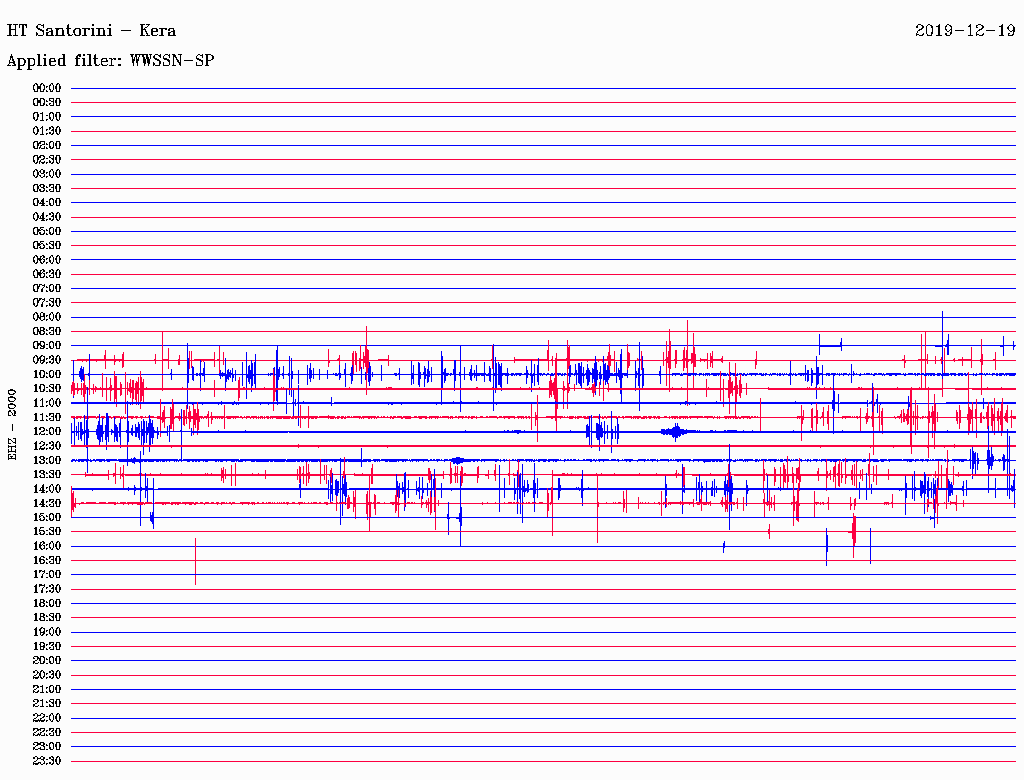The width and height of the screenshot is (1024, 780).
Task: Select the 16:30 time label
Action: click(x=47, y=561)
